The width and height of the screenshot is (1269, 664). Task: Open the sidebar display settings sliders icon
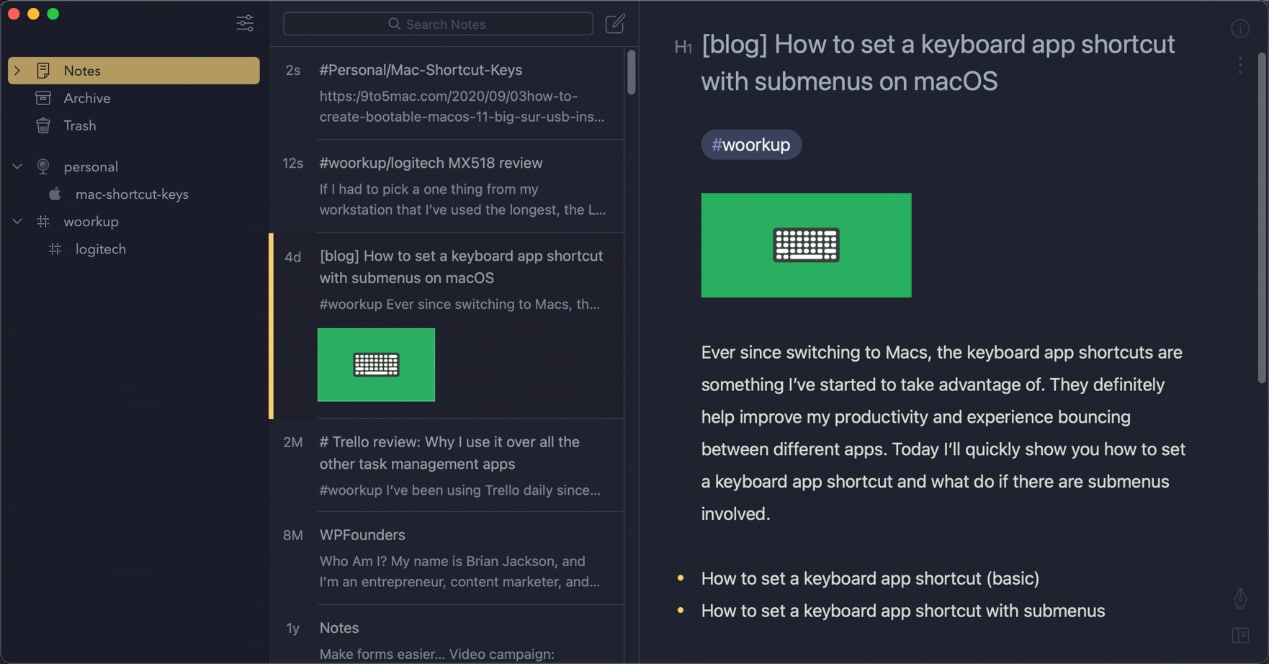[x=244, y=23]
